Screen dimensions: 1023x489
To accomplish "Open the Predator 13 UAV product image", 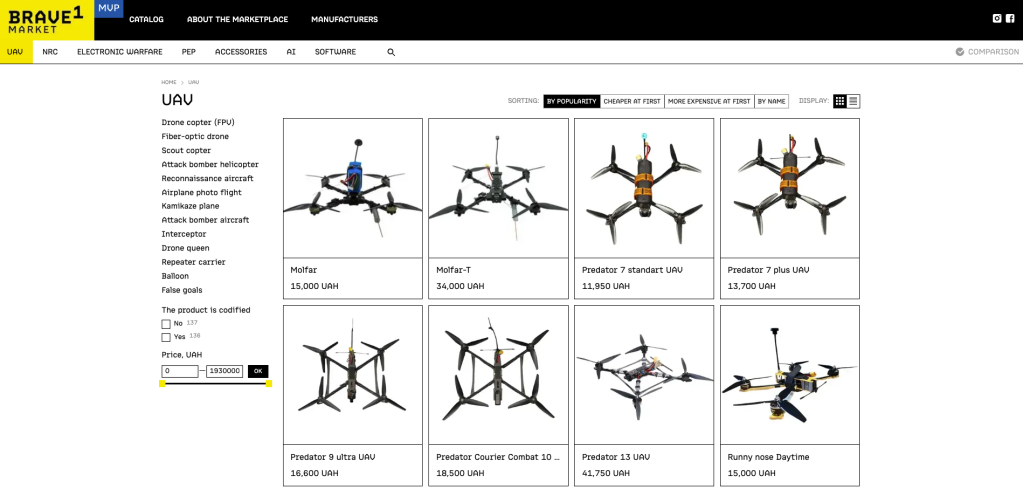I will click(x=644, y=375).
